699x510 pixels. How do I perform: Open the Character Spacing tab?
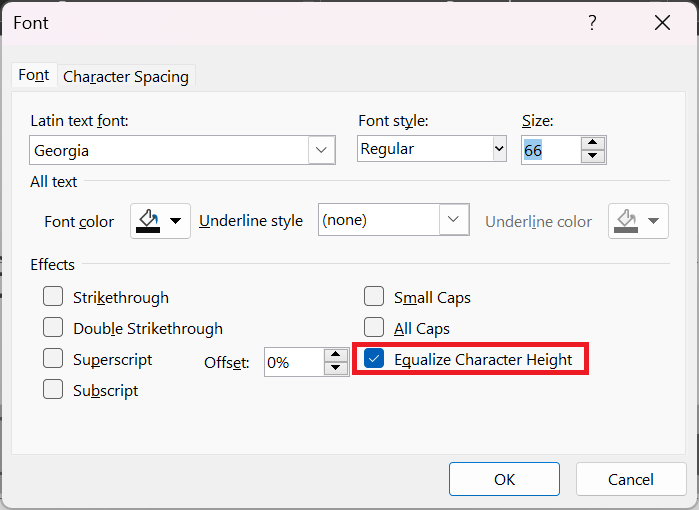click(x=126, y=77)
